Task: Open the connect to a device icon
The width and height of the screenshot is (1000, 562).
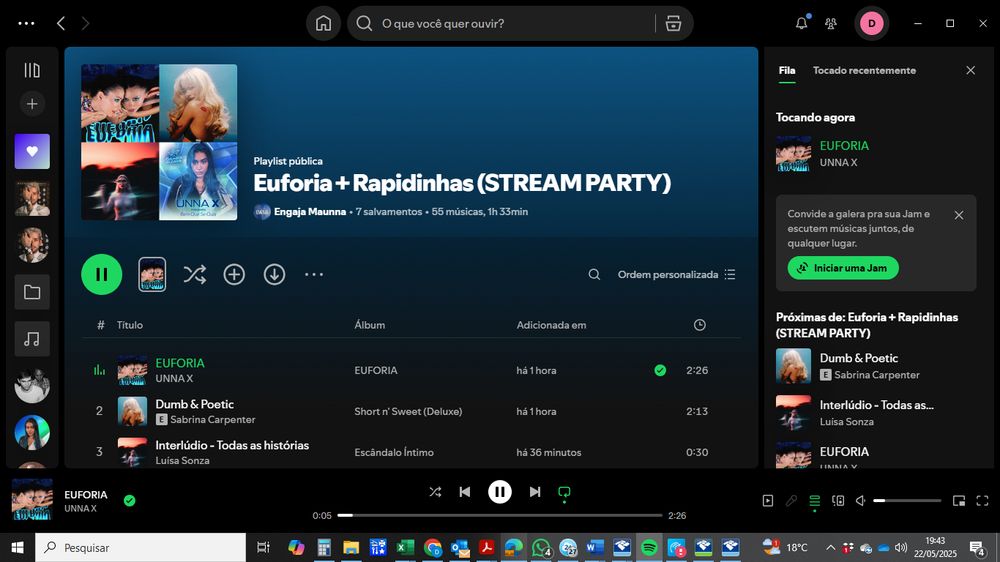Action: 838,501
